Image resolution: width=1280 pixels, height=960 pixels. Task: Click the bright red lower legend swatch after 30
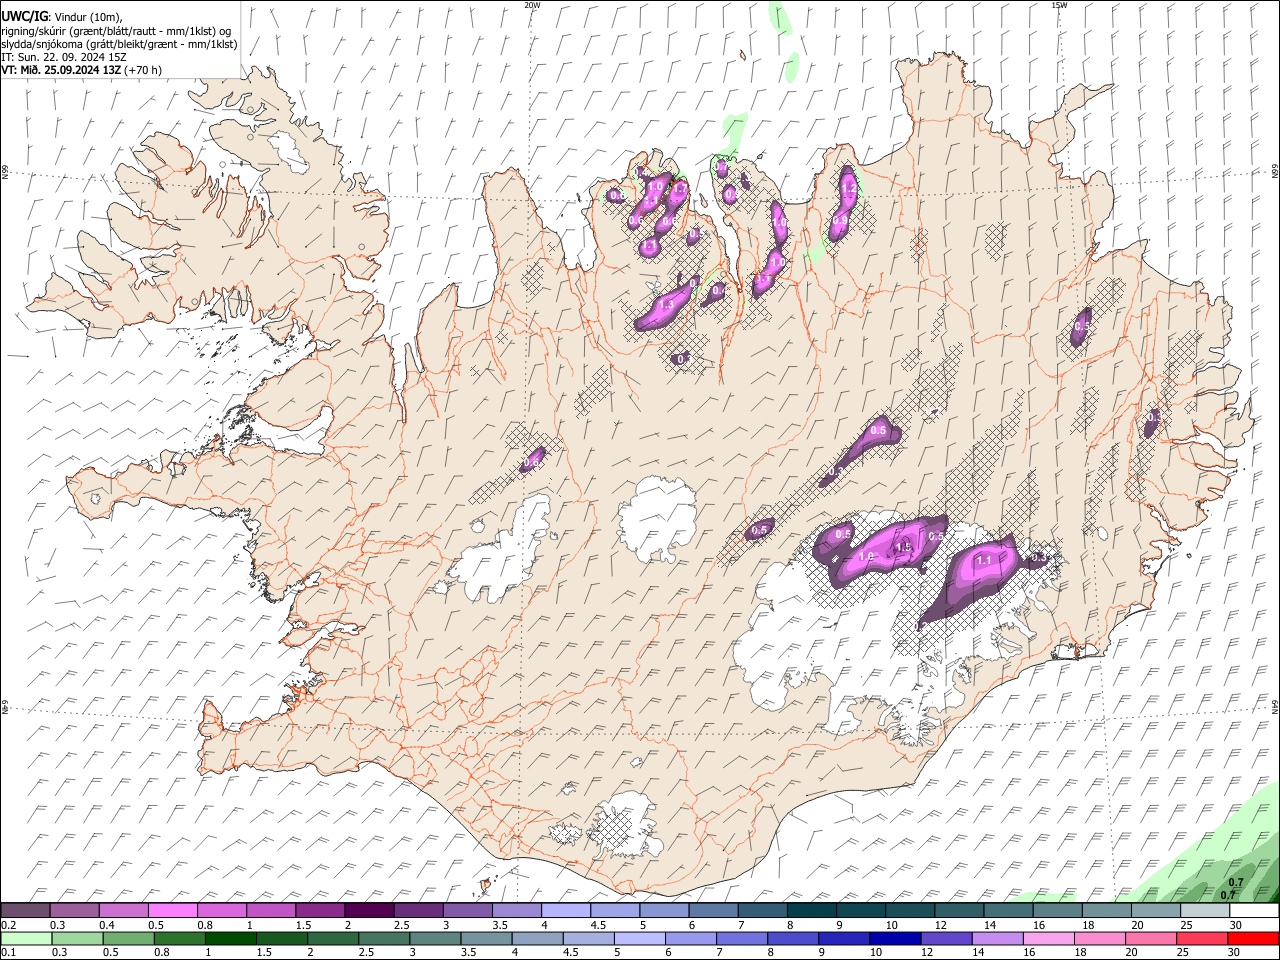pyautogui.click(x=1252, y=938)
